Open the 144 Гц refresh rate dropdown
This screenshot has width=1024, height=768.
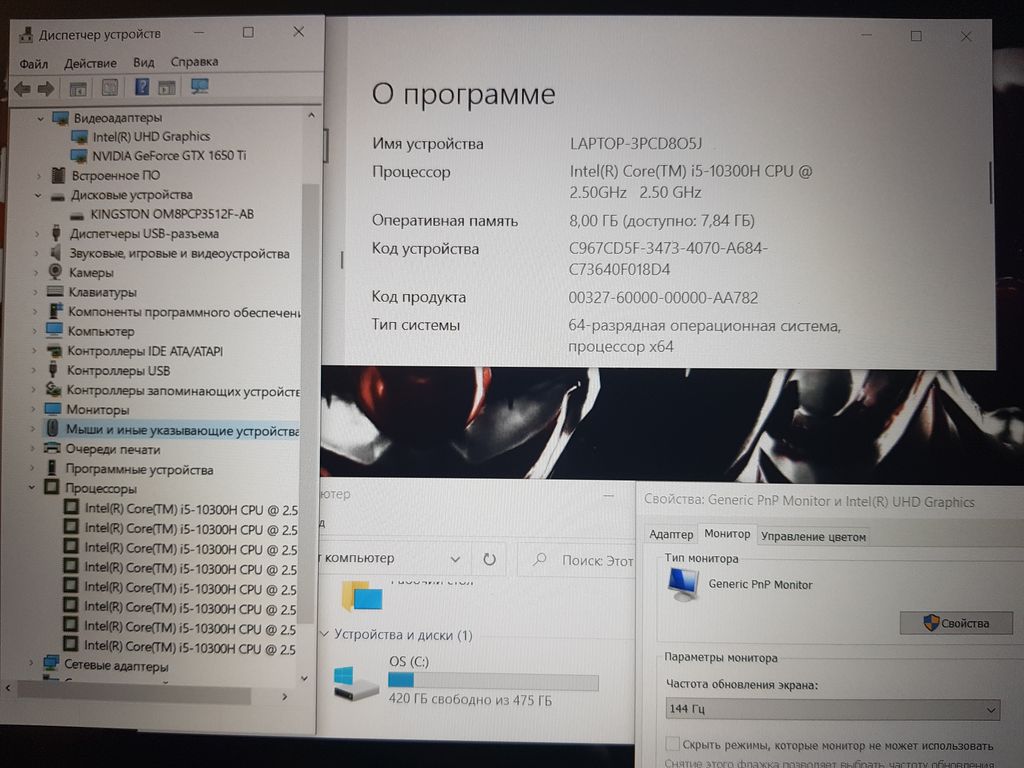832,710
